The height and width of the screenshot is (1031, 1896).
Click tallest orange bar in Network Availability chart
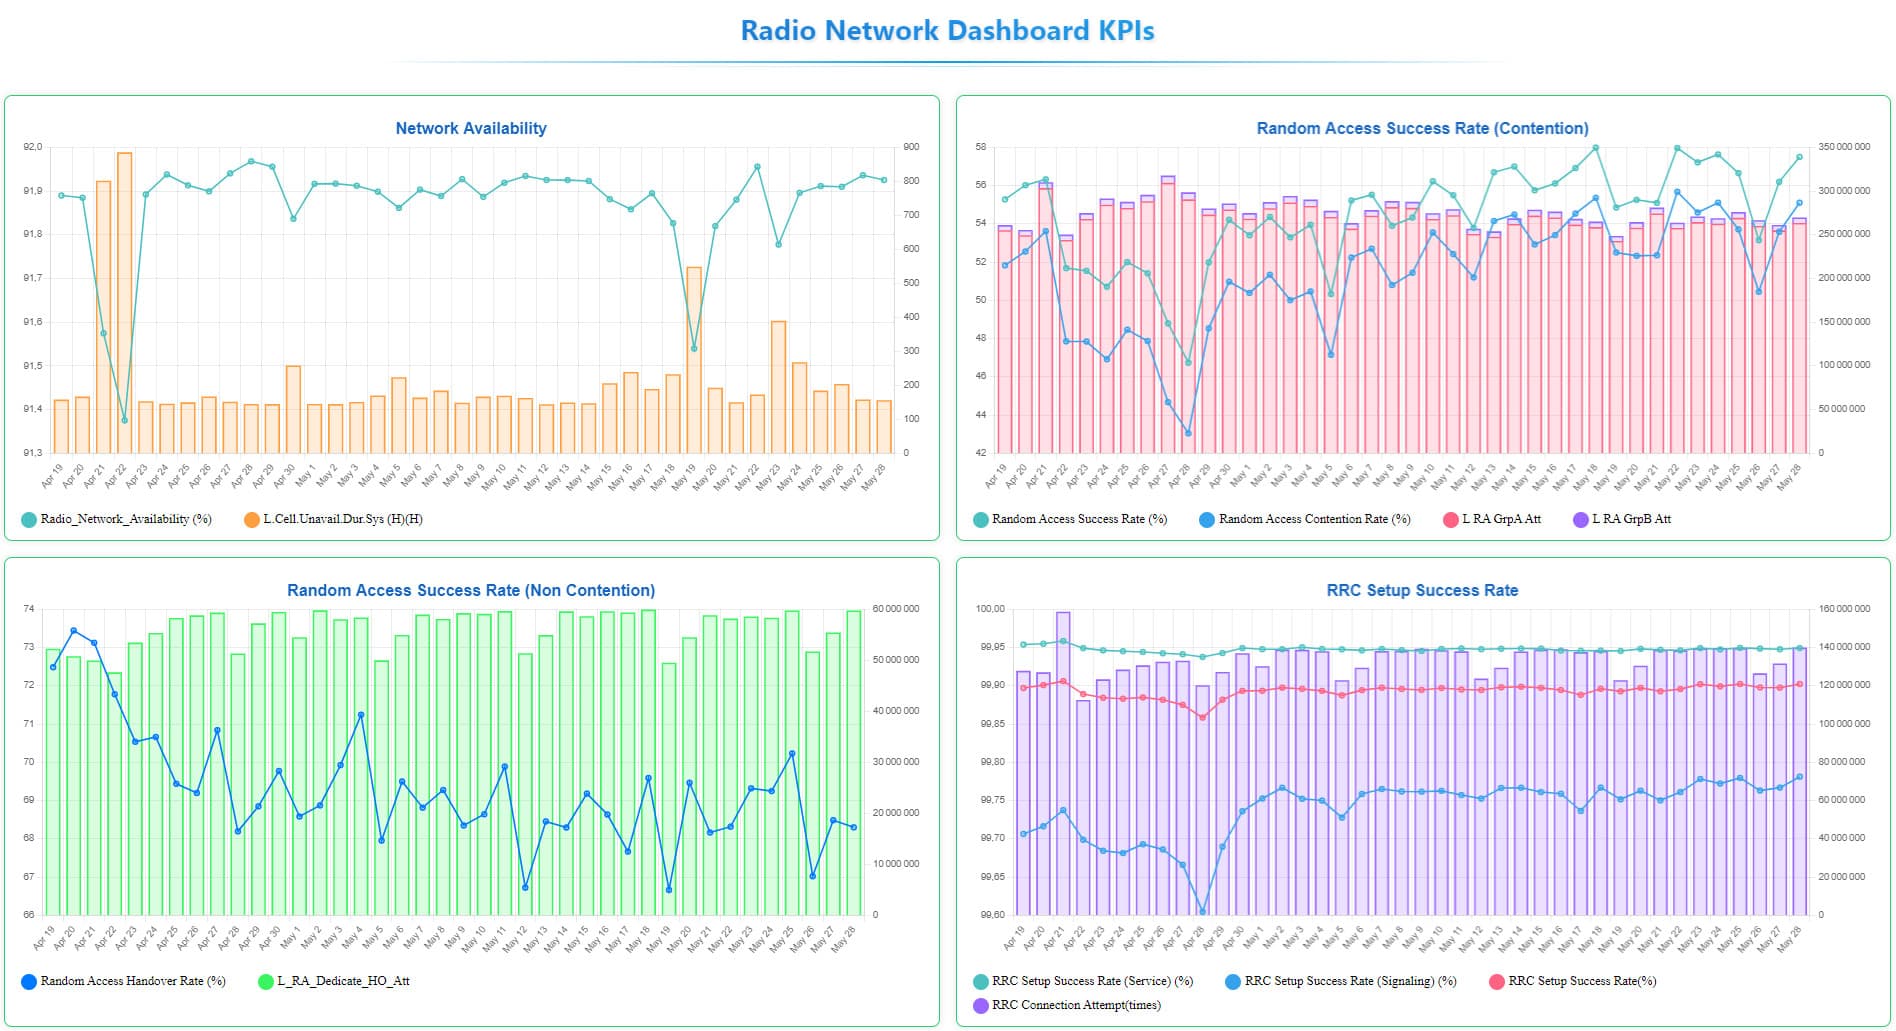124,300
